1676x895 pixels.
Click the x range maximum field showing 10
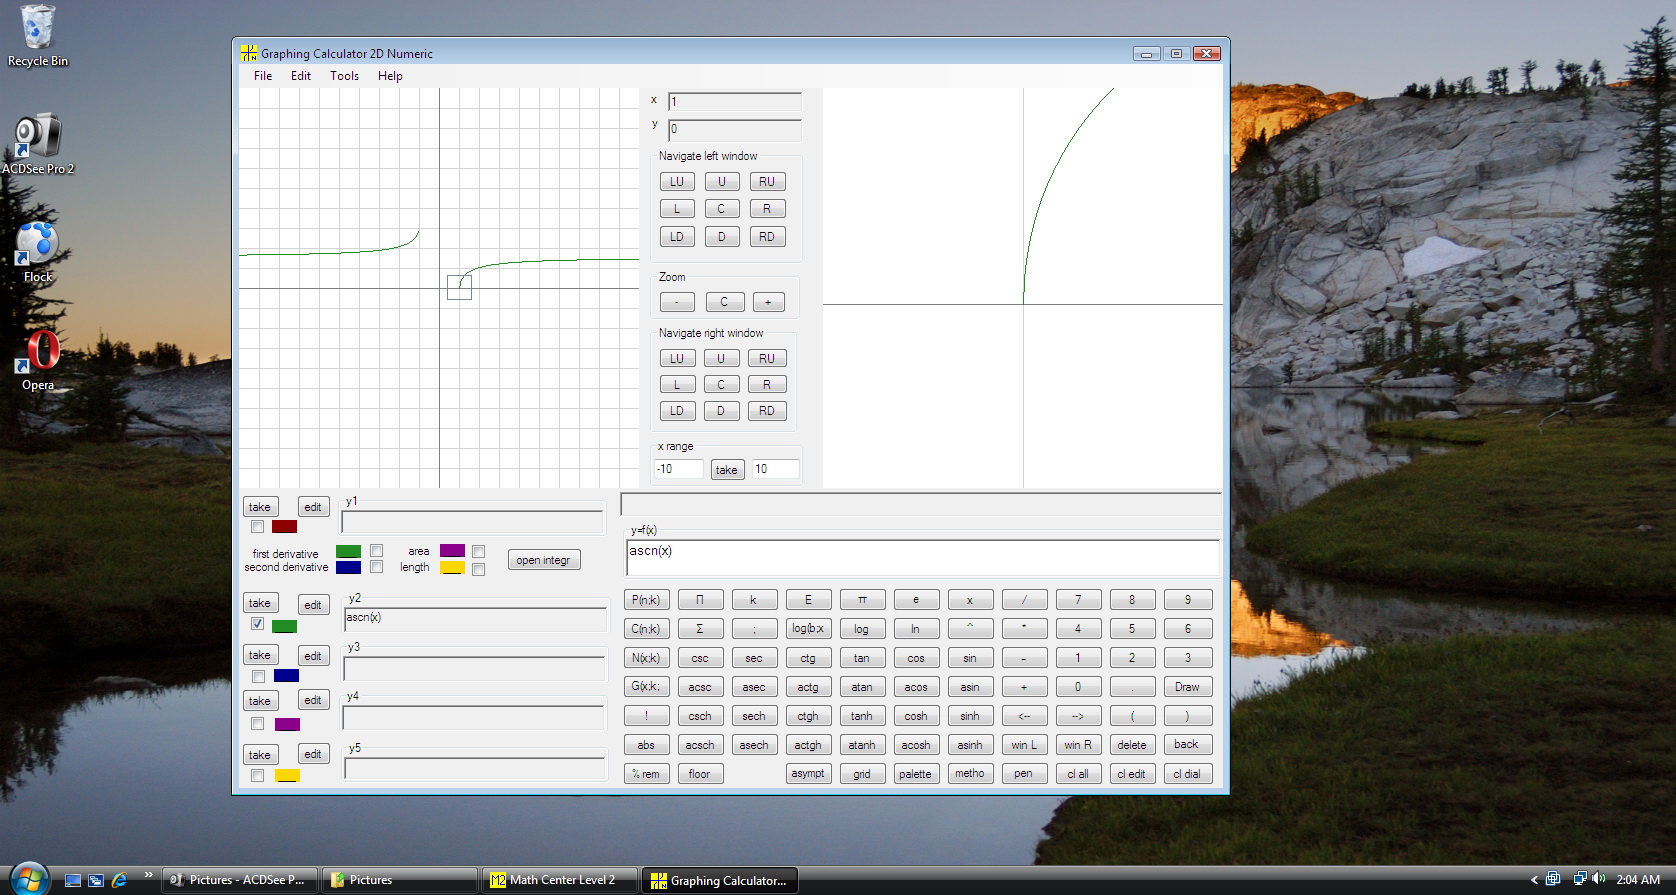[775, 469]
